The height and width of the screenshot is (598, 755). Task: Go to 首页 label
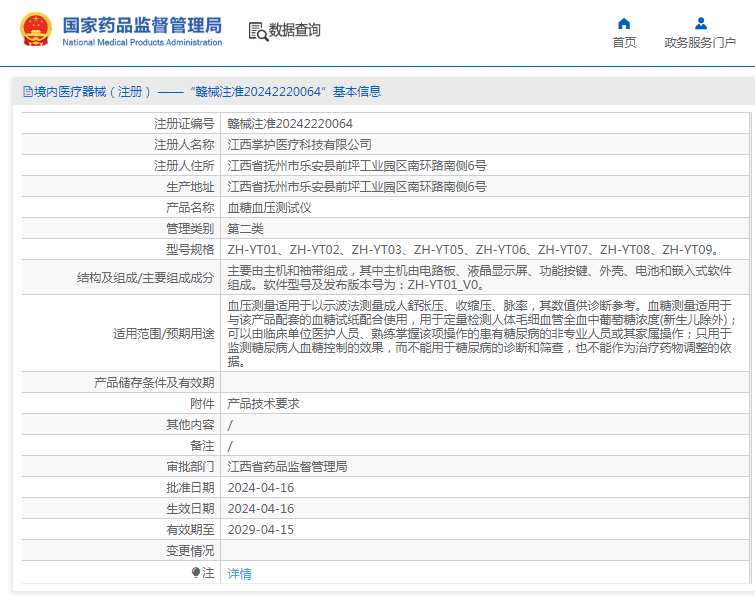[x=624, y=43]
